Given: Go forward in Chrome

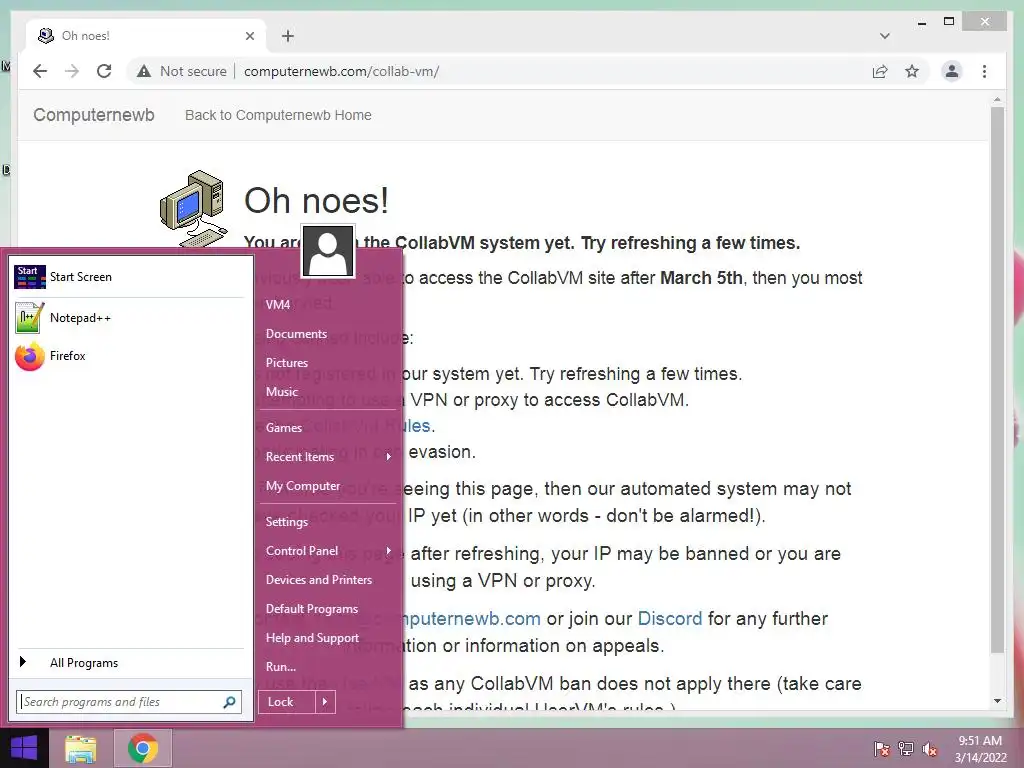Looking at the screenshot, I should click(72, 71).
